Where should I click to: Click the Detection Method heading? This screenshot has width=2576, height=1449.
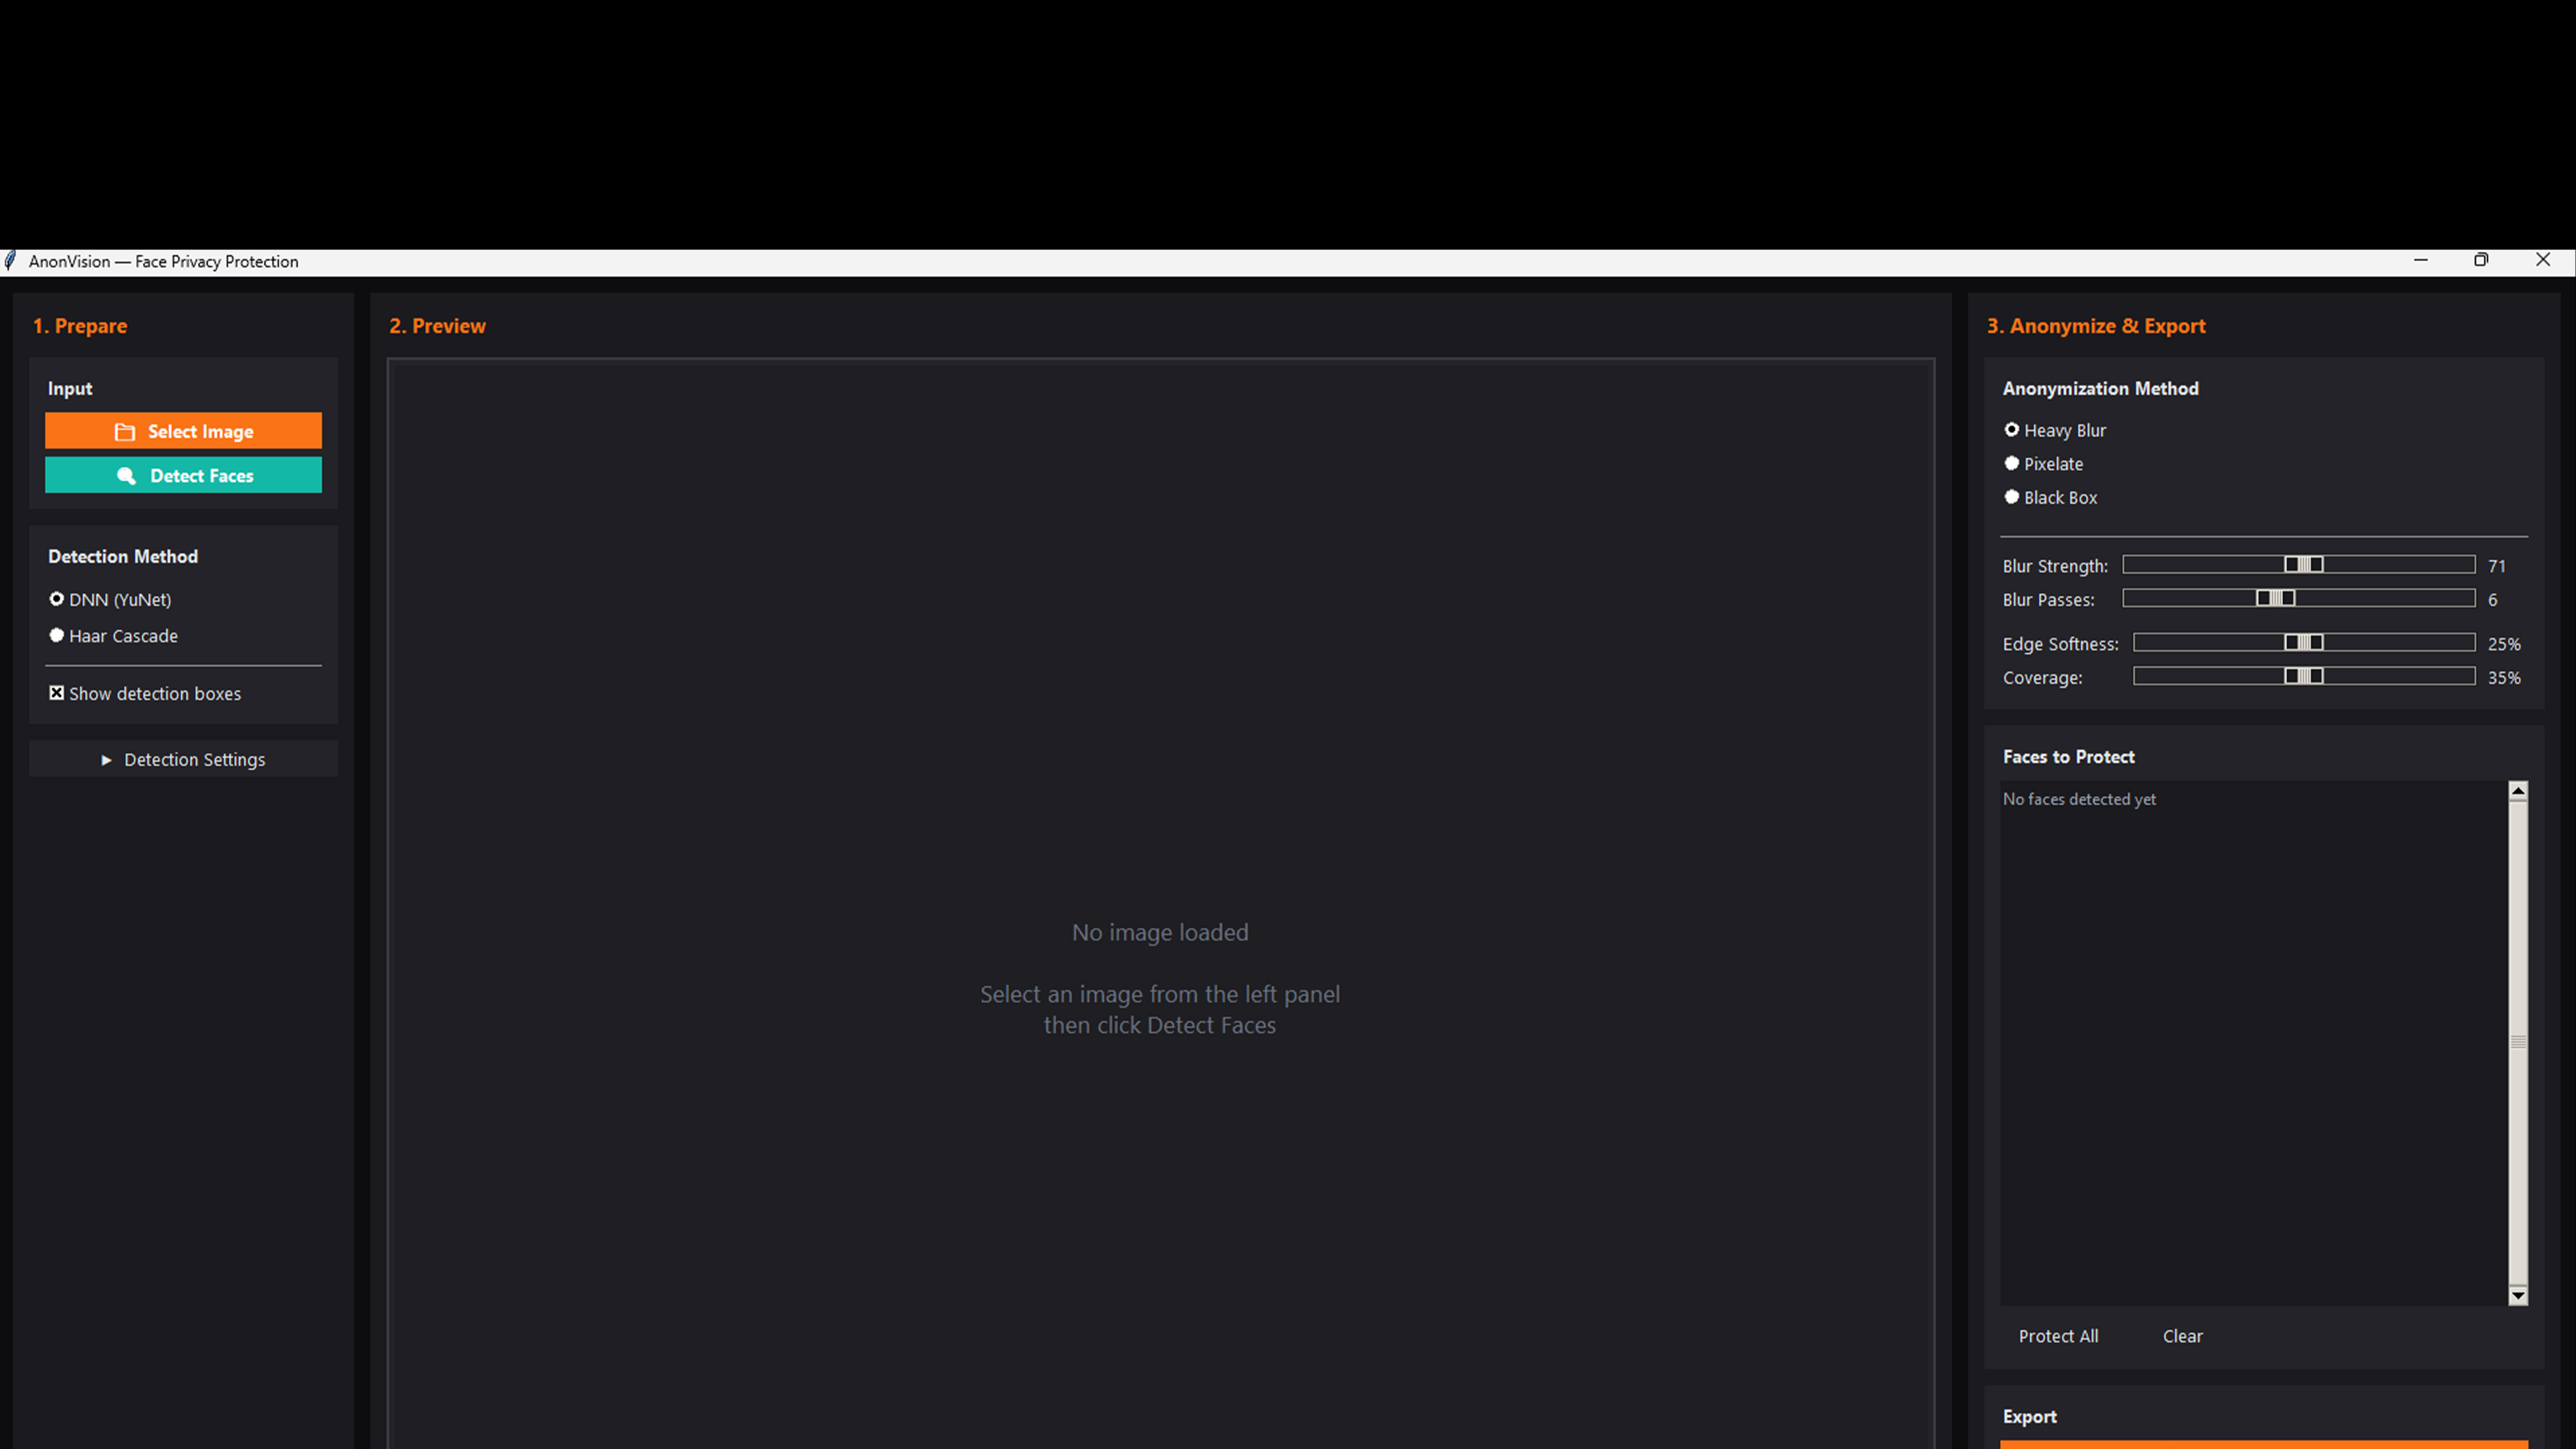(123, 557)
